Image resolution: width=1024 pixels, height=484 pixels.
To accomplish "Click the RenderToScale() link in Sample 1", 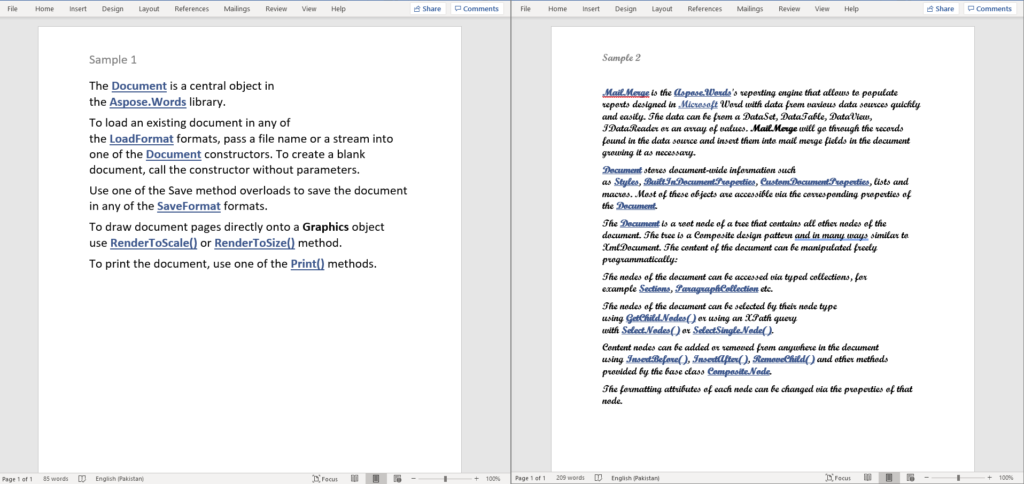I will tap(152, 243).
